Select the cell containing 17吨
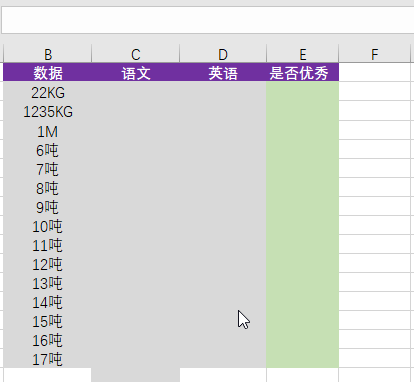 47,358
